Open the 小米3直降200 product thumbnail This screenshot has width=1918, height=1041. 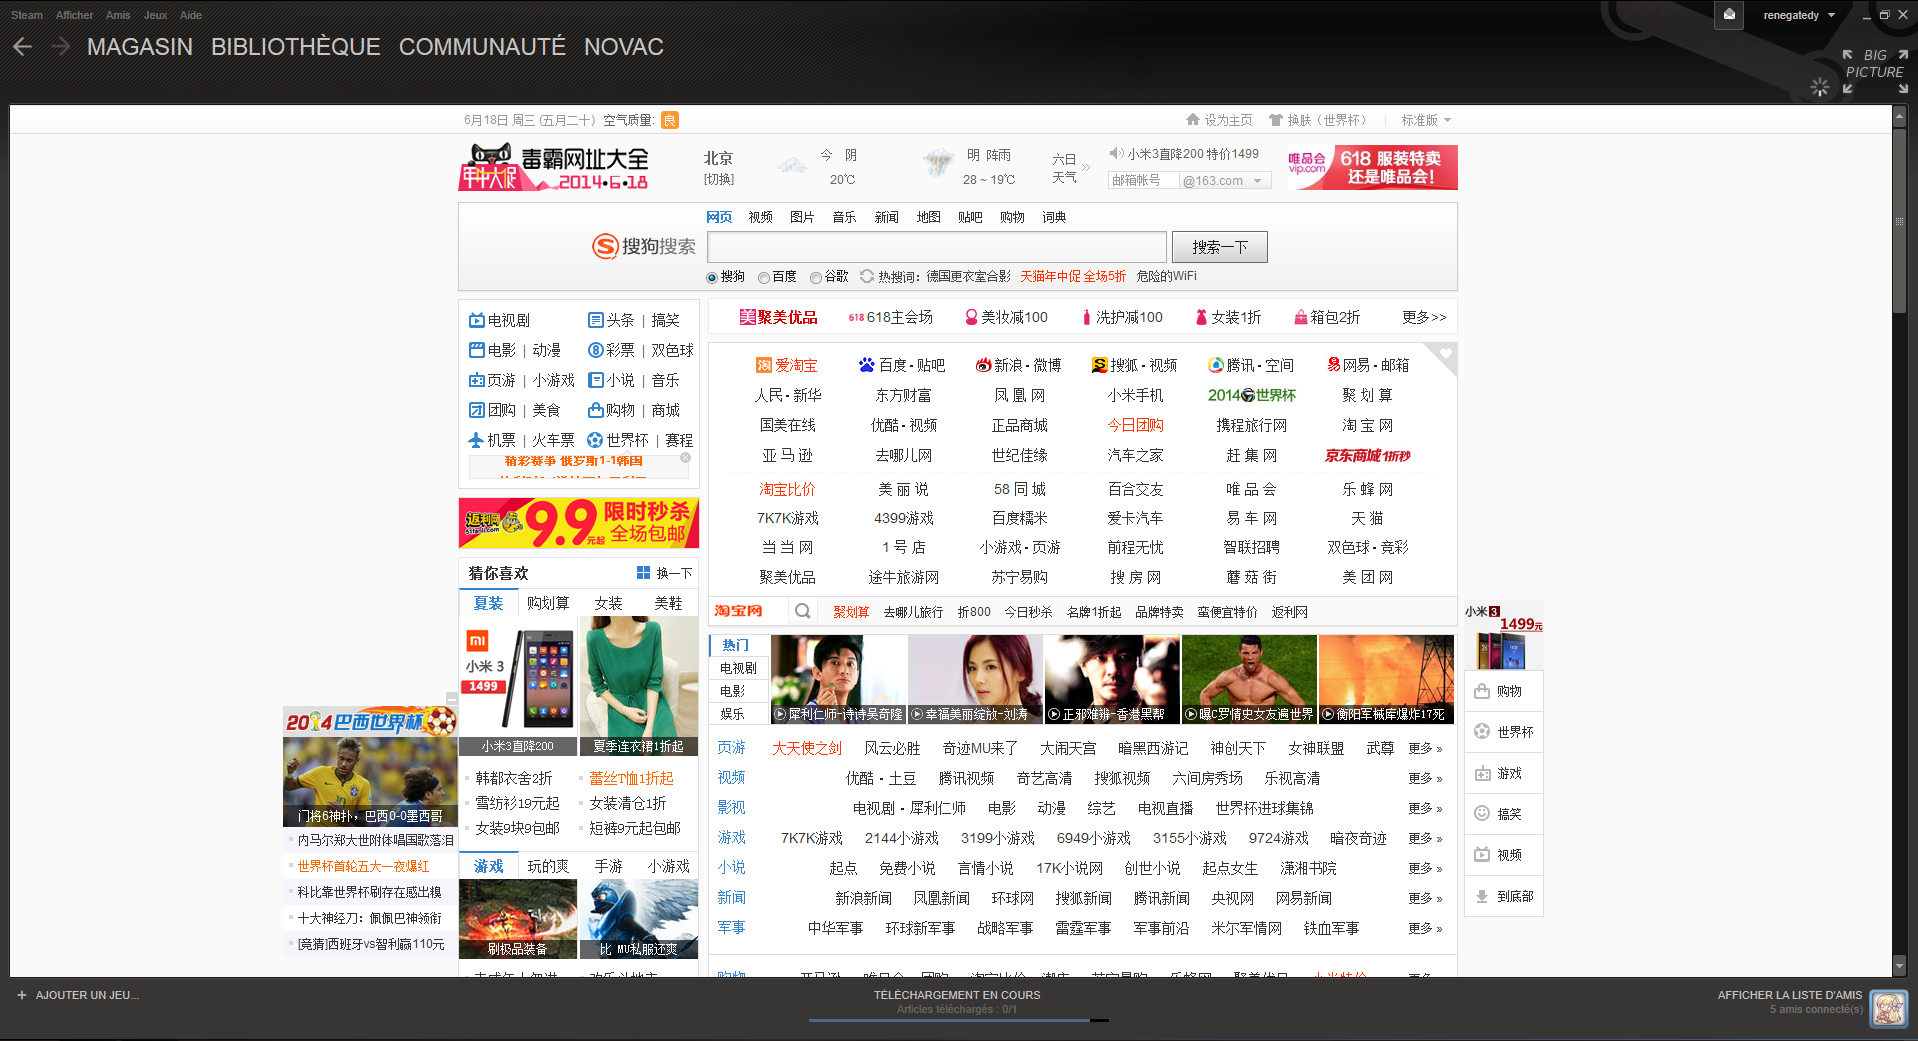(x=518, y=686)
